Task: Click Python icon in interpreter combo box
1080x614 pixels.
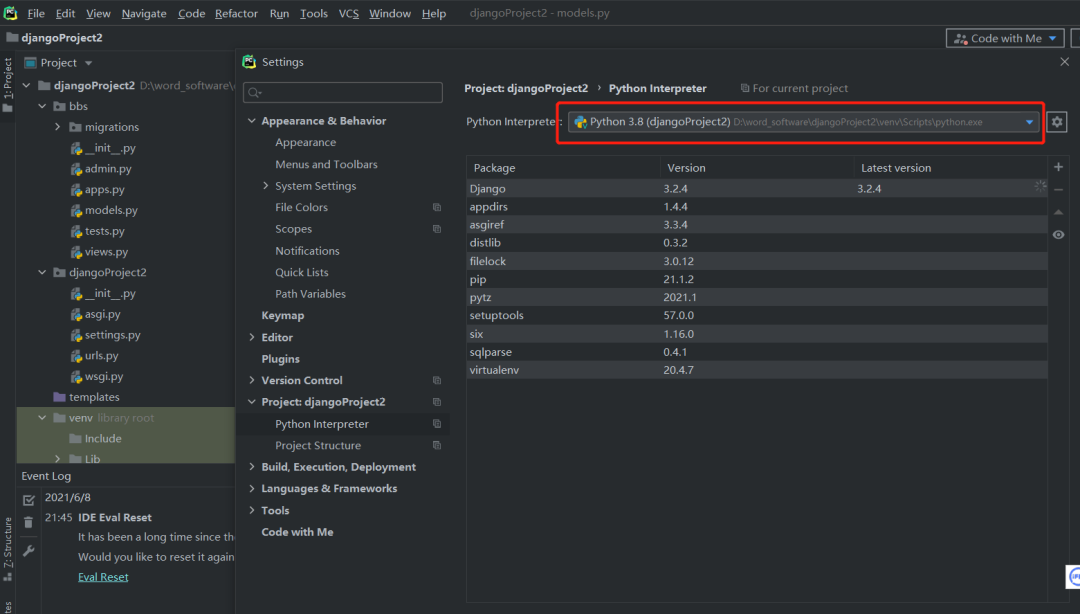Action: coord(581,122)
